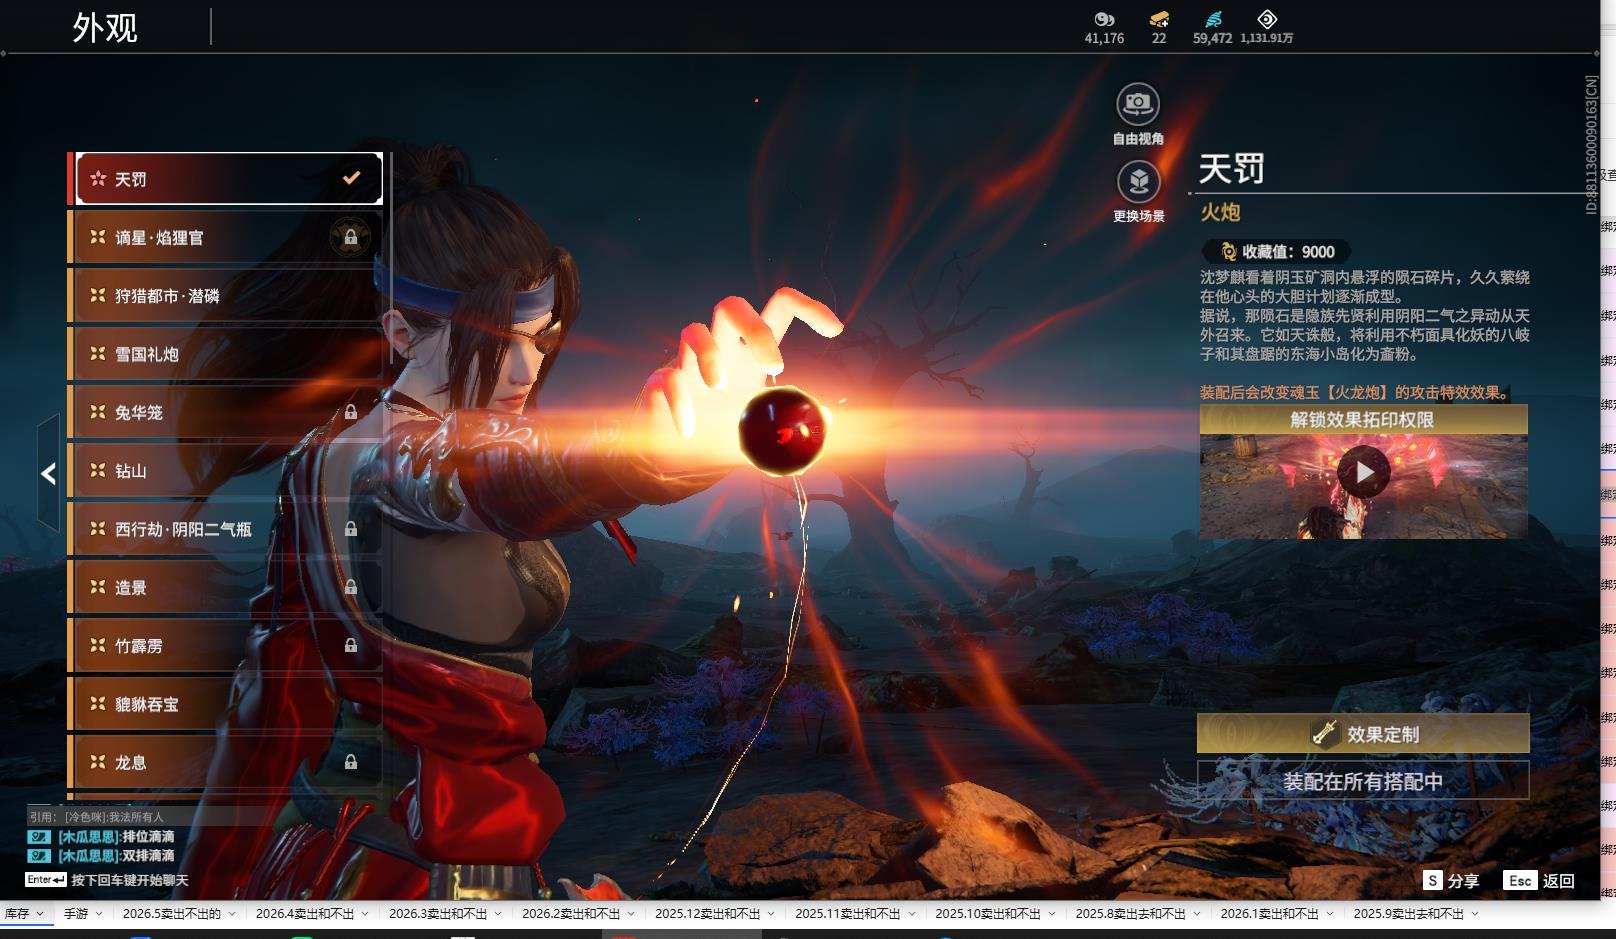Open dropdown arrow on 2026.3卖出和不出 tab
Image resolution: width=1616 pixels, height=939 pixels.
pyautogui.click(x=498, y=914)
